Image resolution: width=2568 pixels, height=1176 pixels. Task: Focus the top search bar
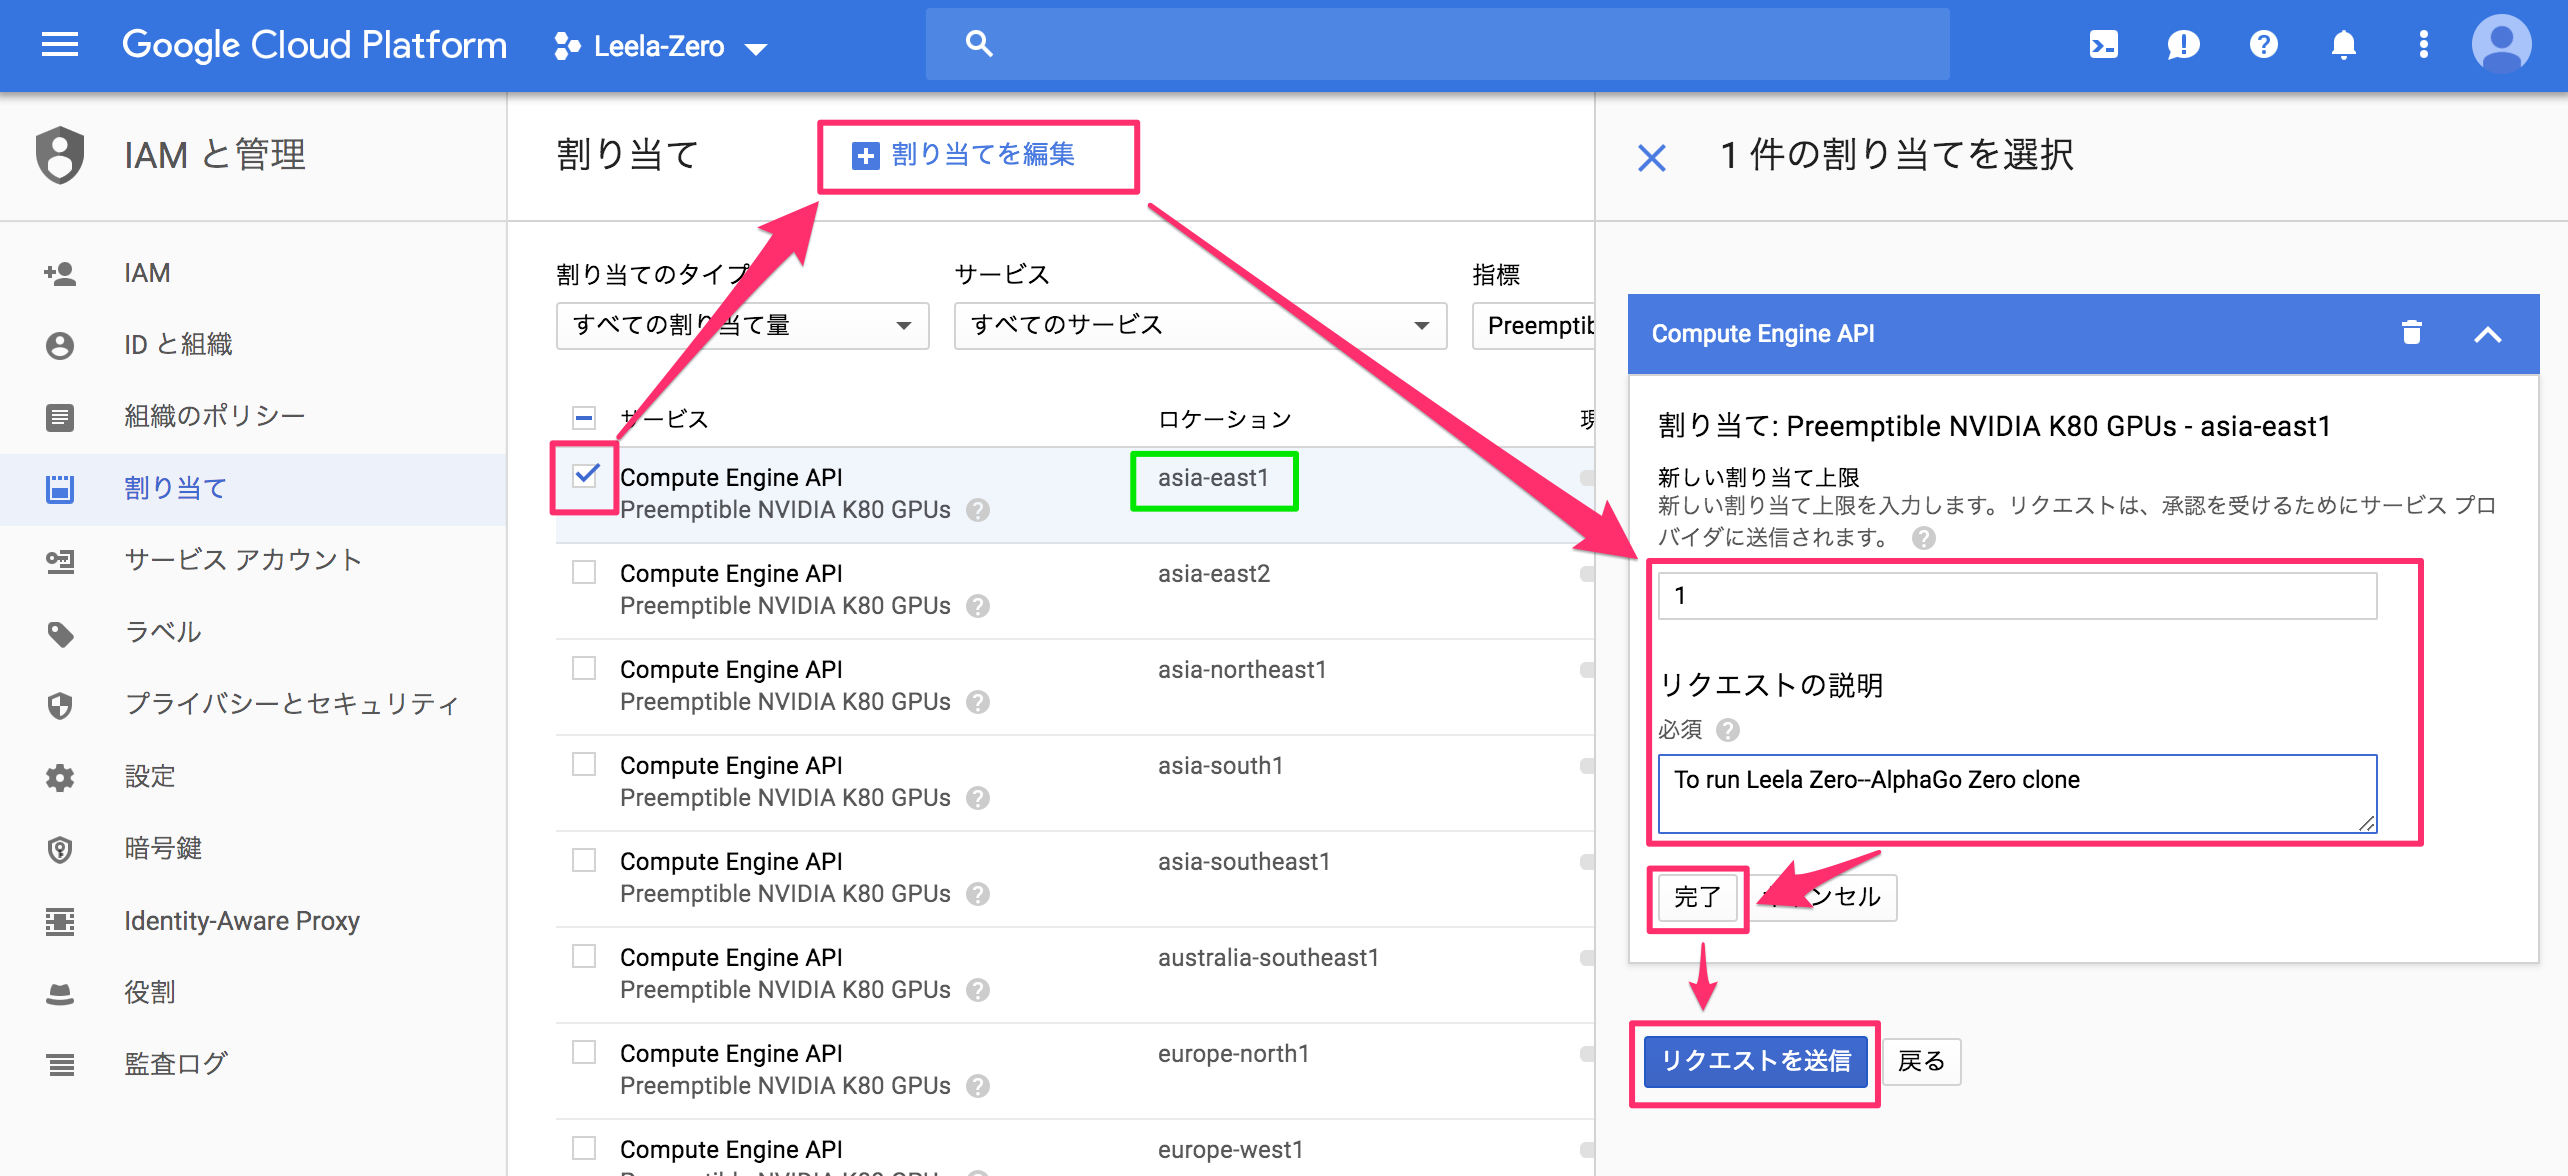click(x=1437, y=44)
